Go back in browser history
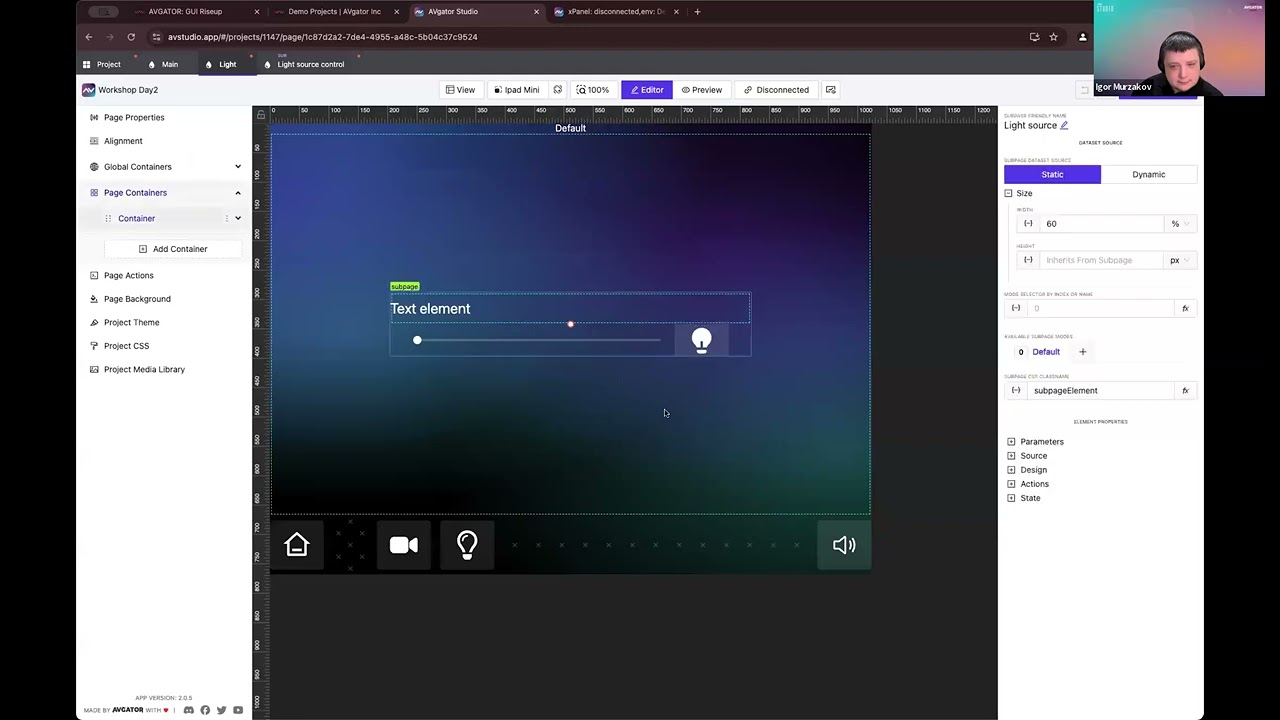Viewport: 1280px width, 720px height. pyautogui.click(x=89, y=37)
